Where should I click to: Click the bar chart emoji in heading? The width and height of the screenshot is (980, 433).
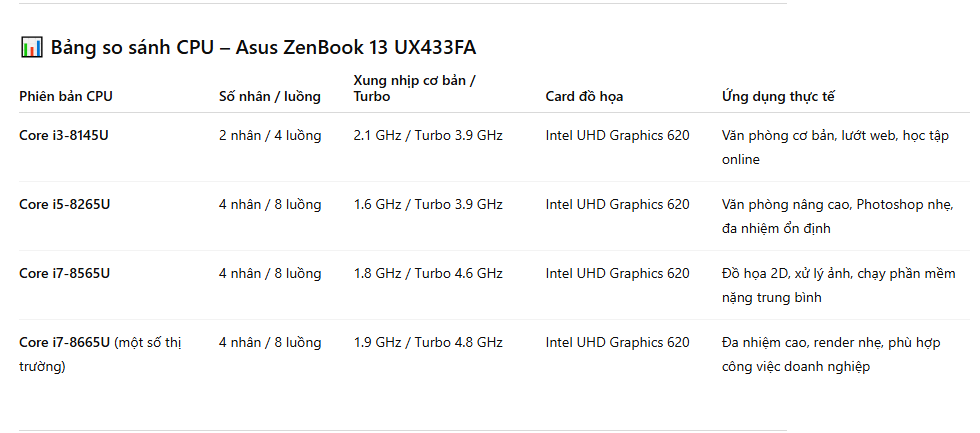[31, 47]
